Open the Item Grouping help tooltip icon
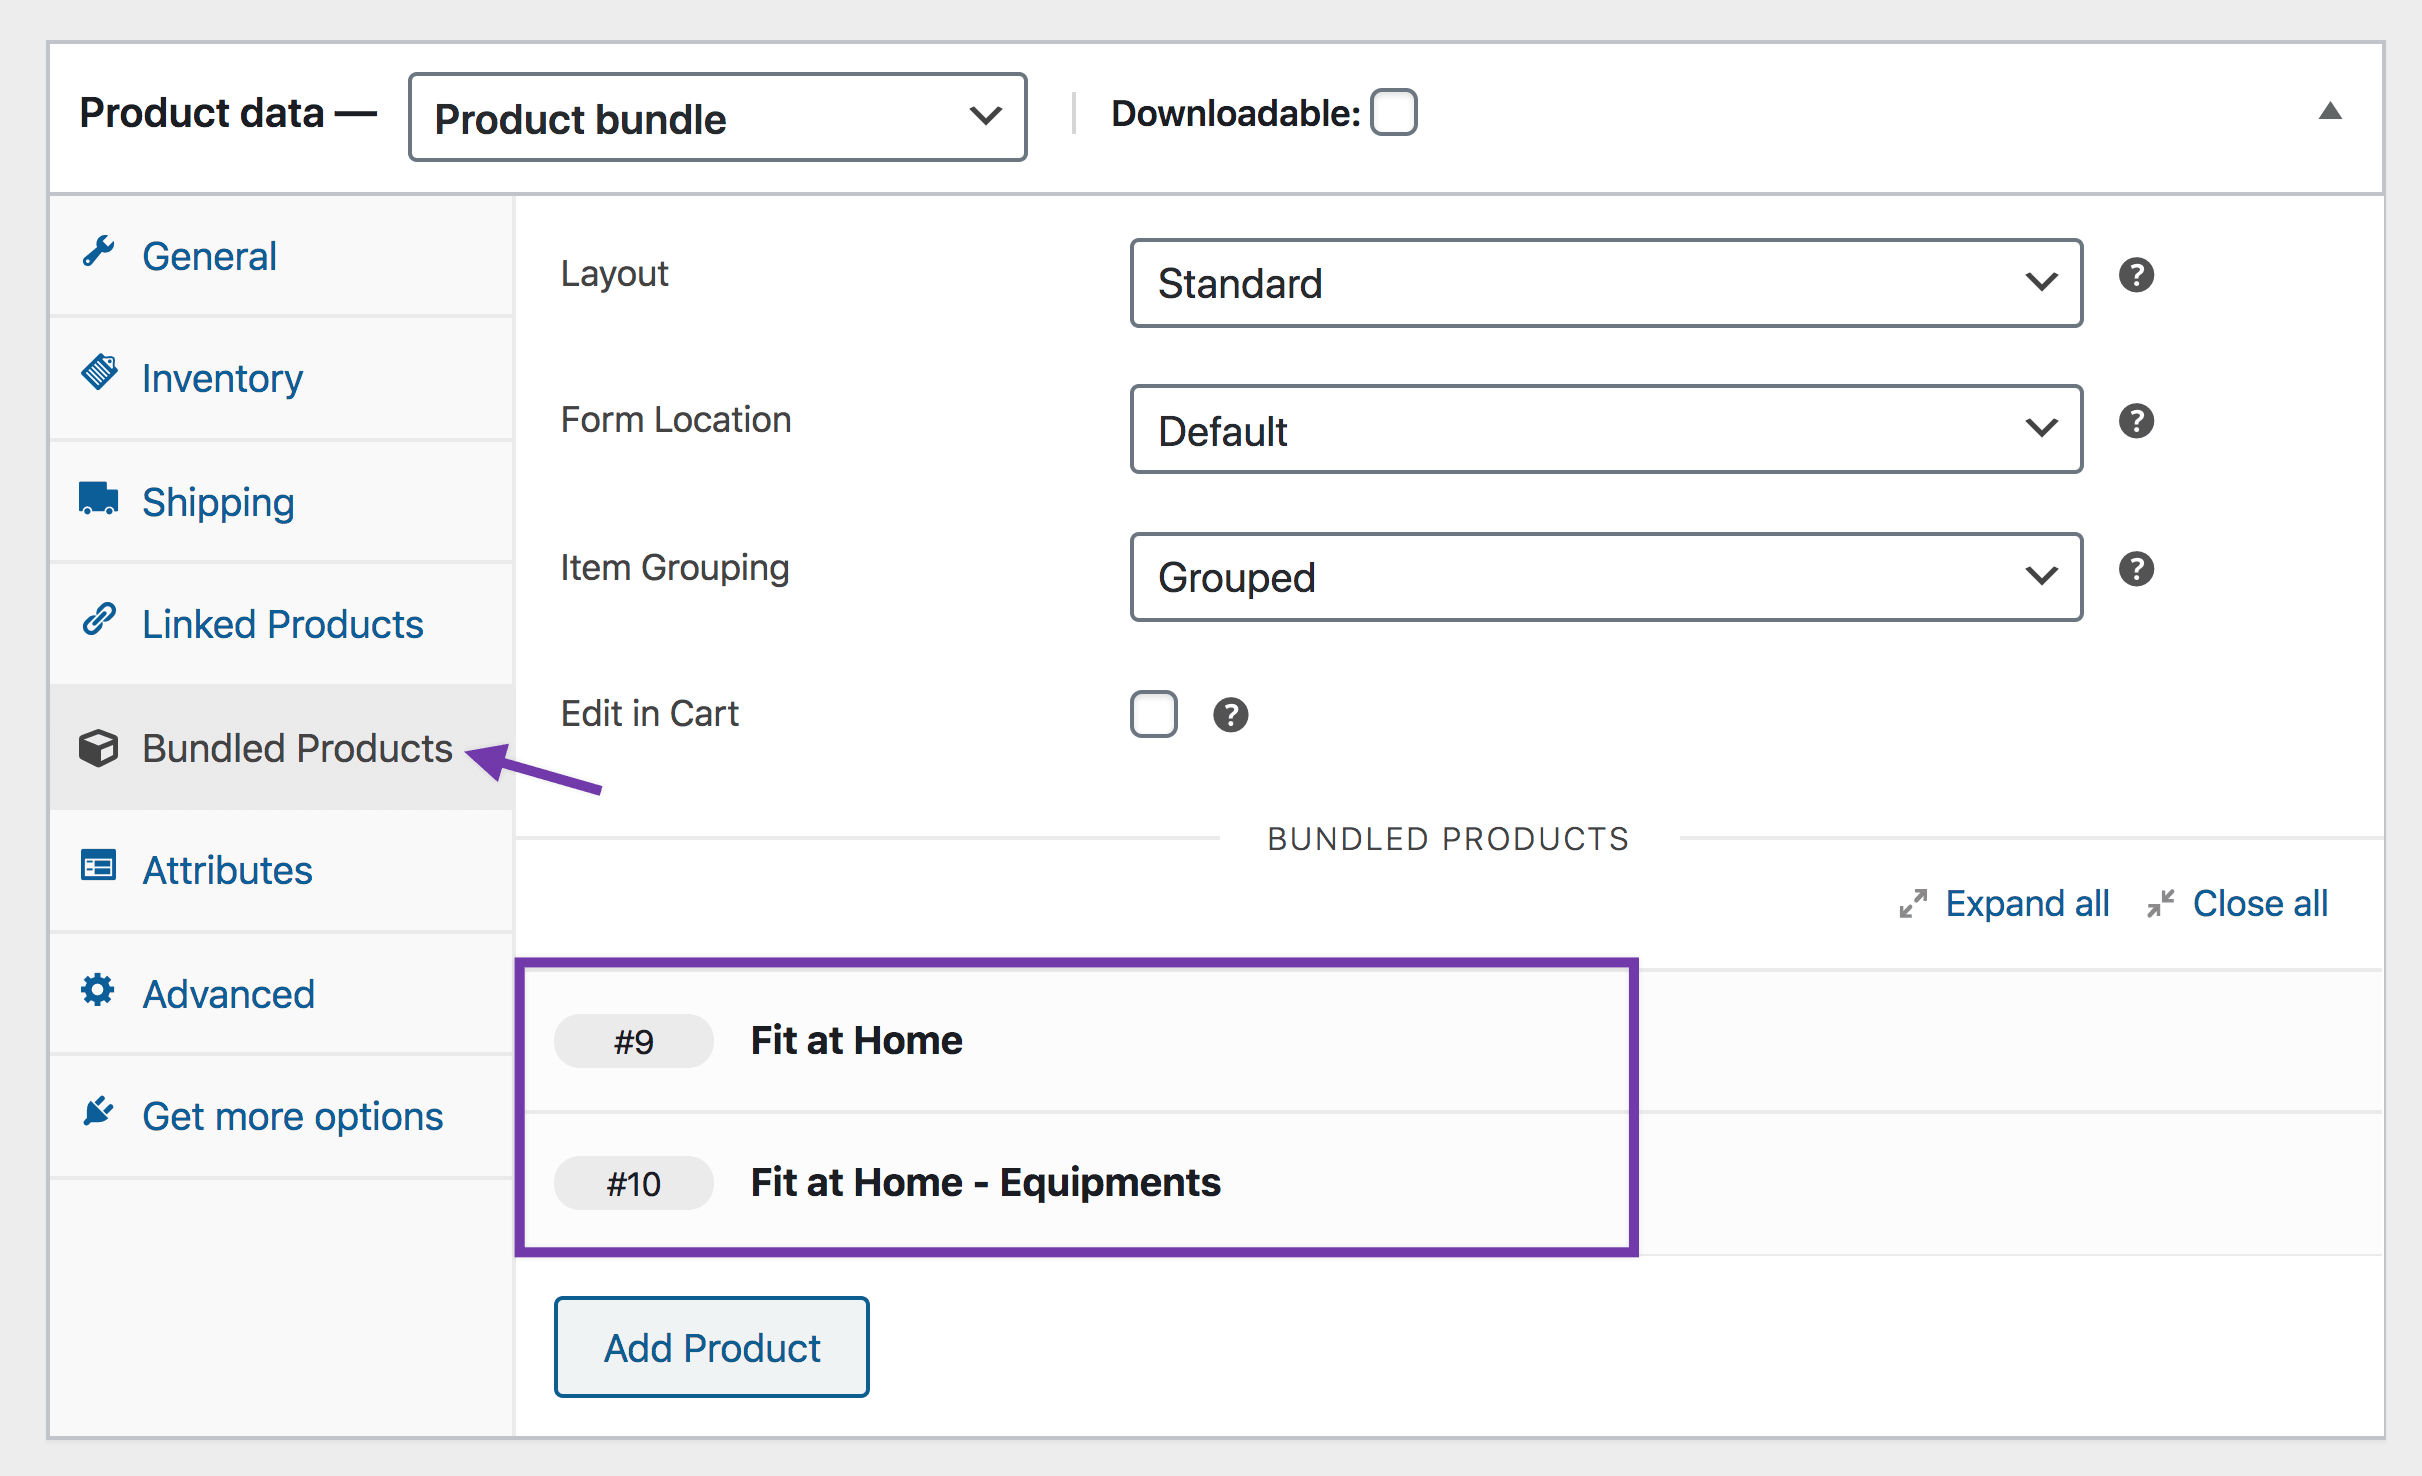The height and width of the screenshot is (1476, 2422). tap(2136, 569)
